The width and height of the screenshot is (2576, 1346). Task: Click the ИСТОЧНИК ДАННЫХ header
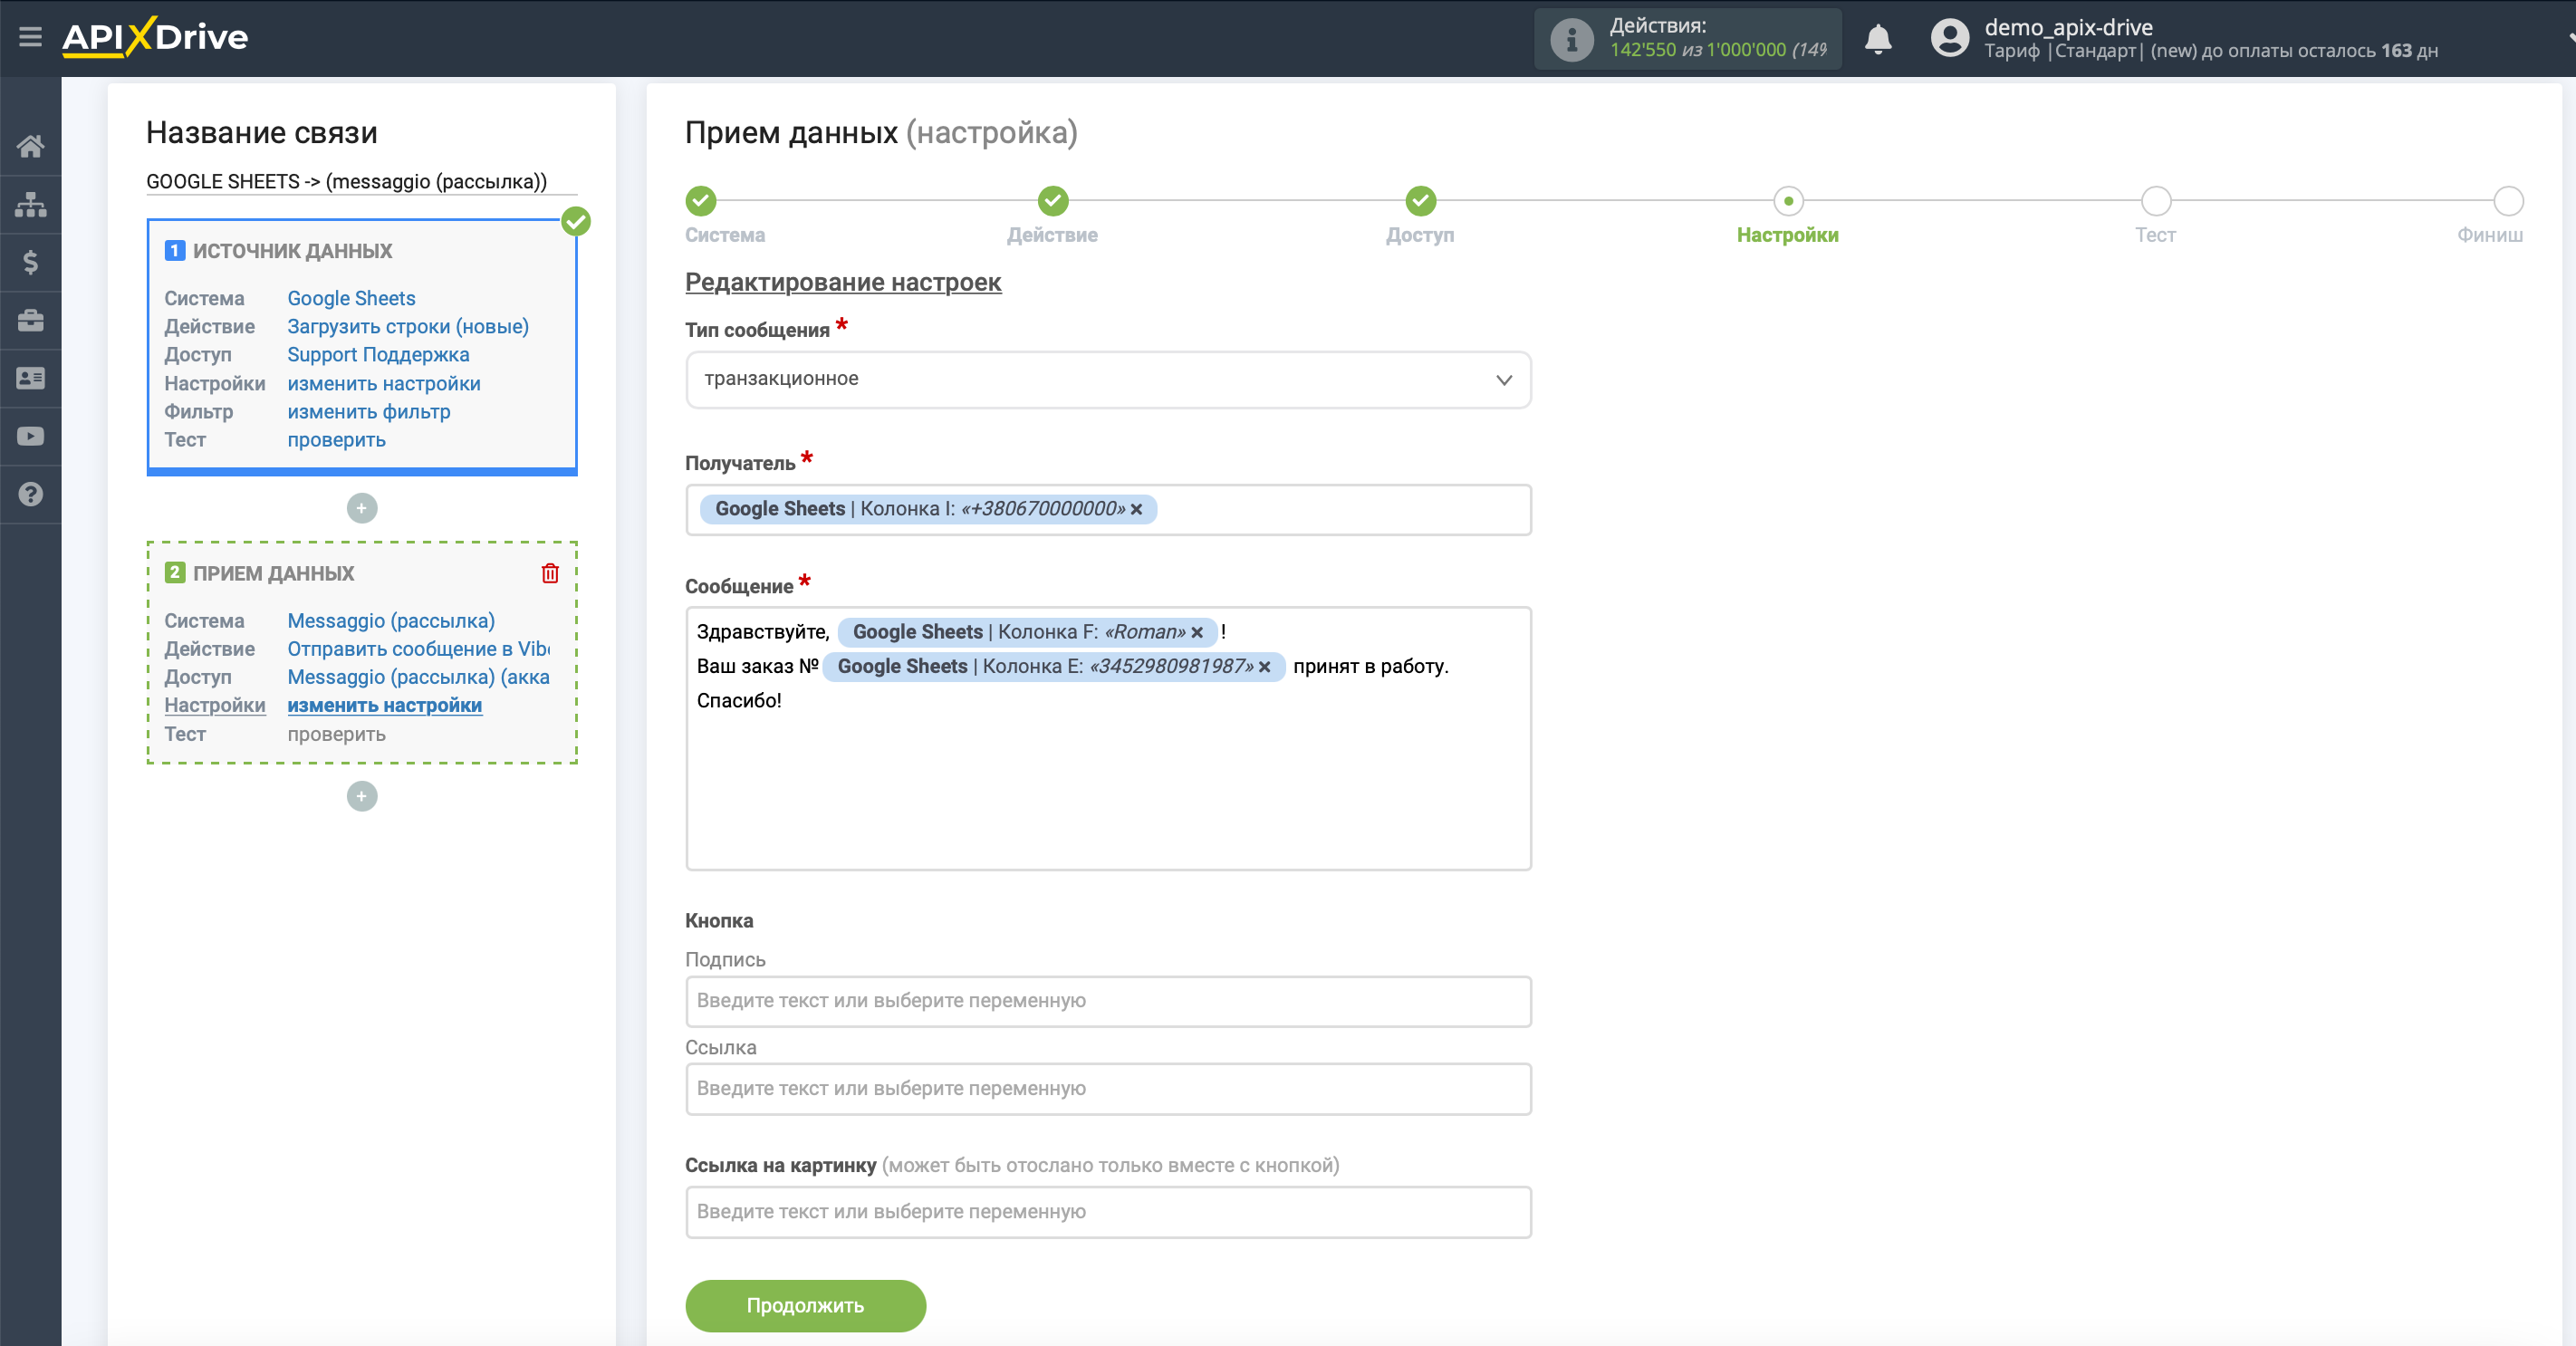[292, 250]
